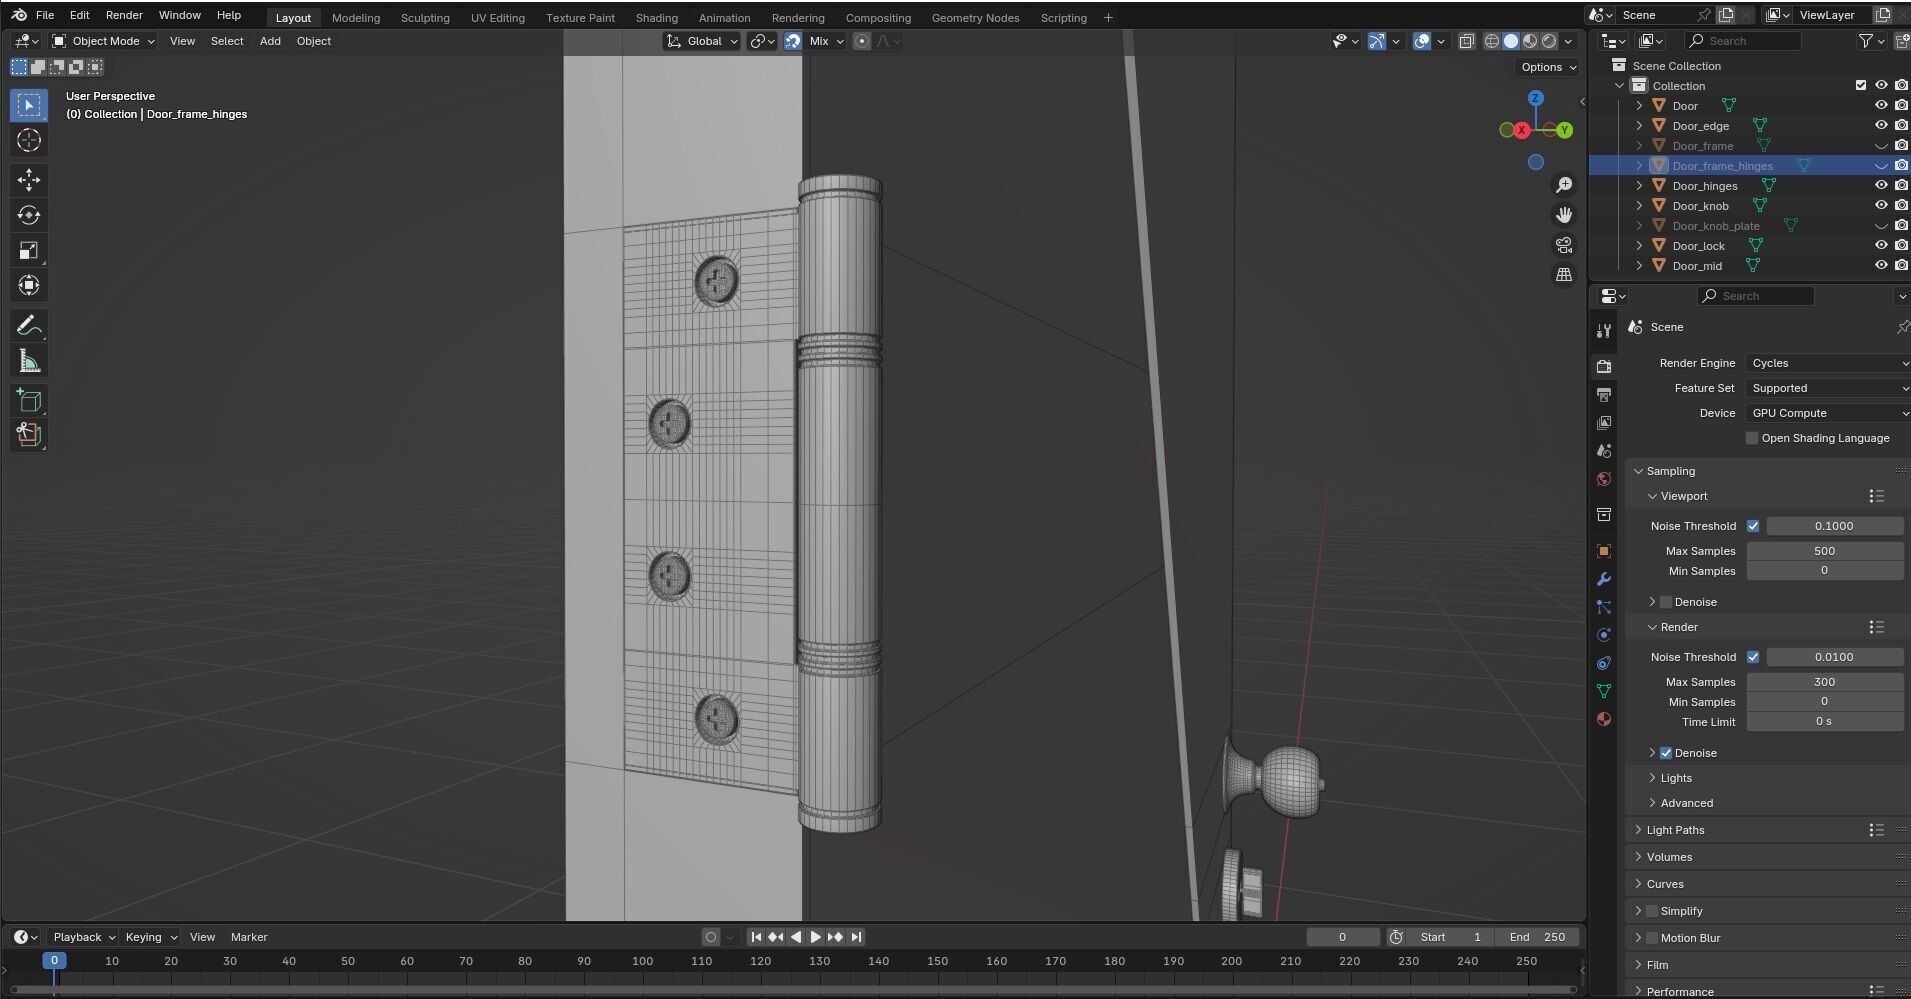Disable render Noise Threshold checkbox
1911x999 pixels.
click(1753, 657)
